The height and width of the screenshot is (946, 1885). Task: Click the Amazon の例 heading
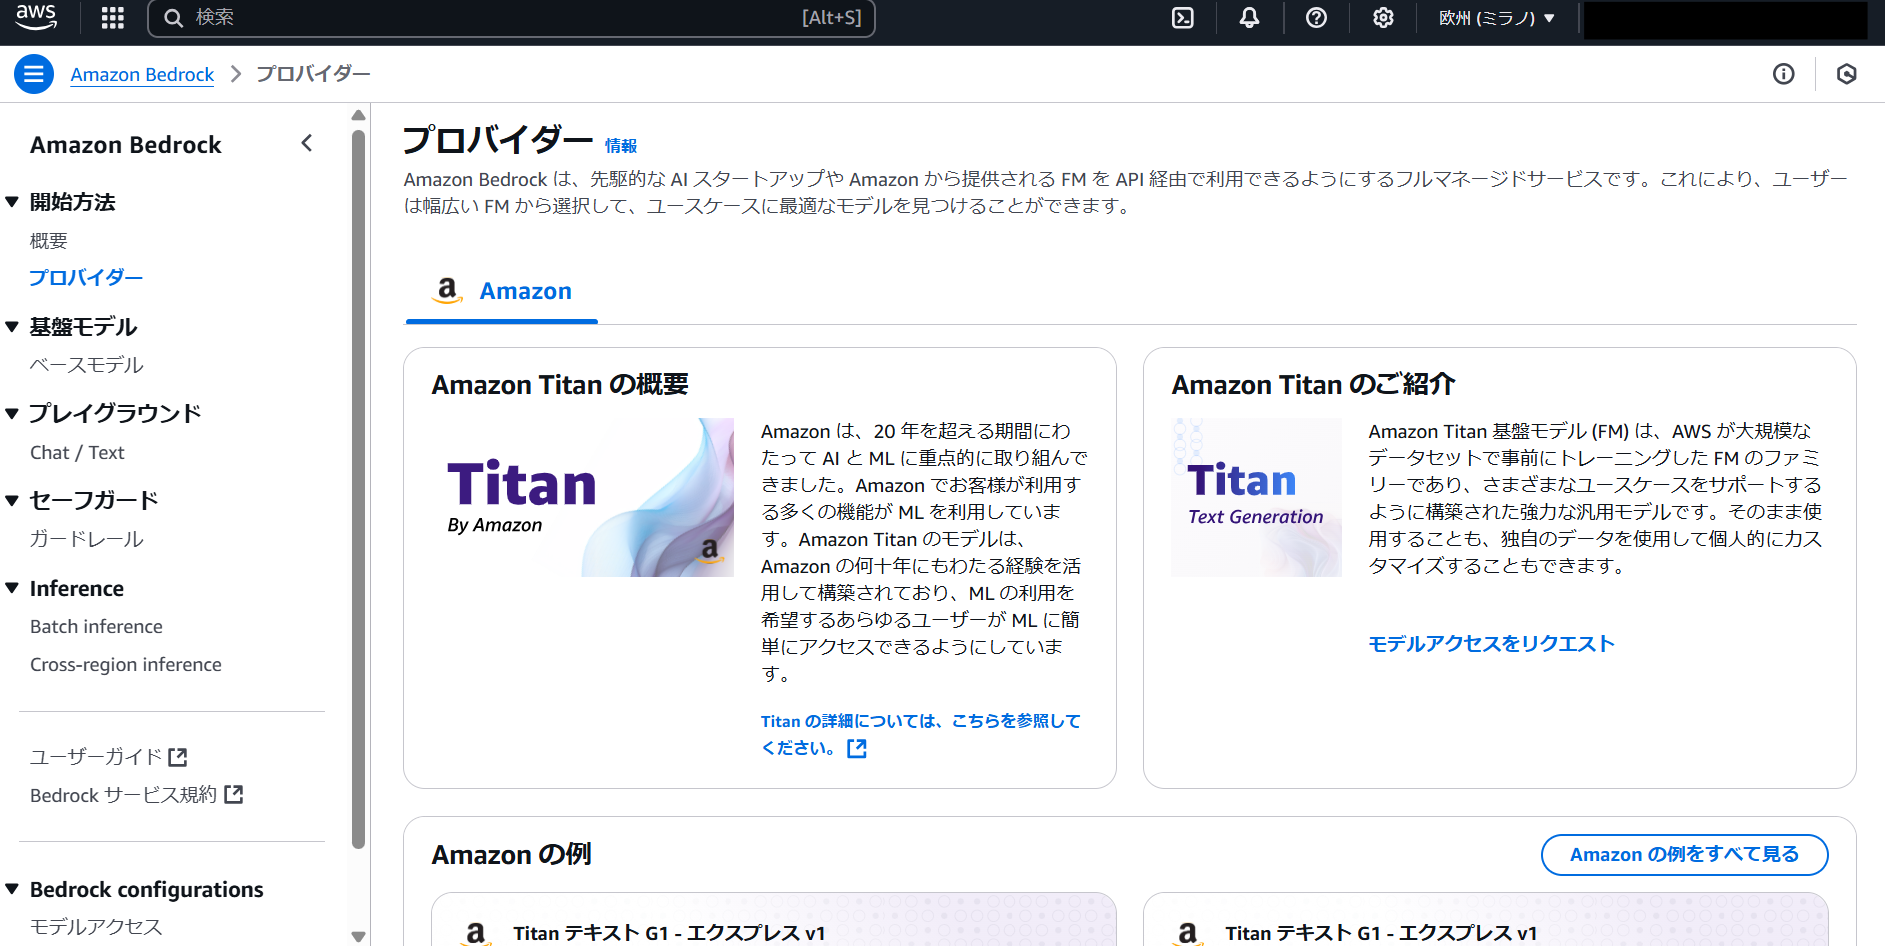click(x=512, y=855)
